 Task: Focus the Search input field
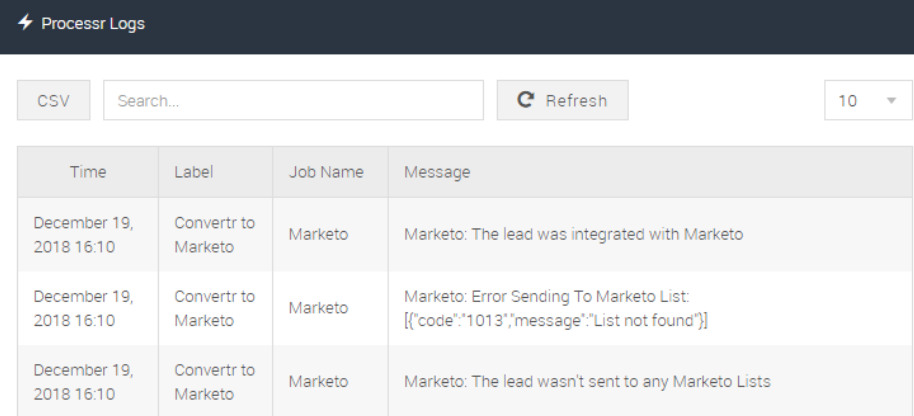tap(293, 100)
